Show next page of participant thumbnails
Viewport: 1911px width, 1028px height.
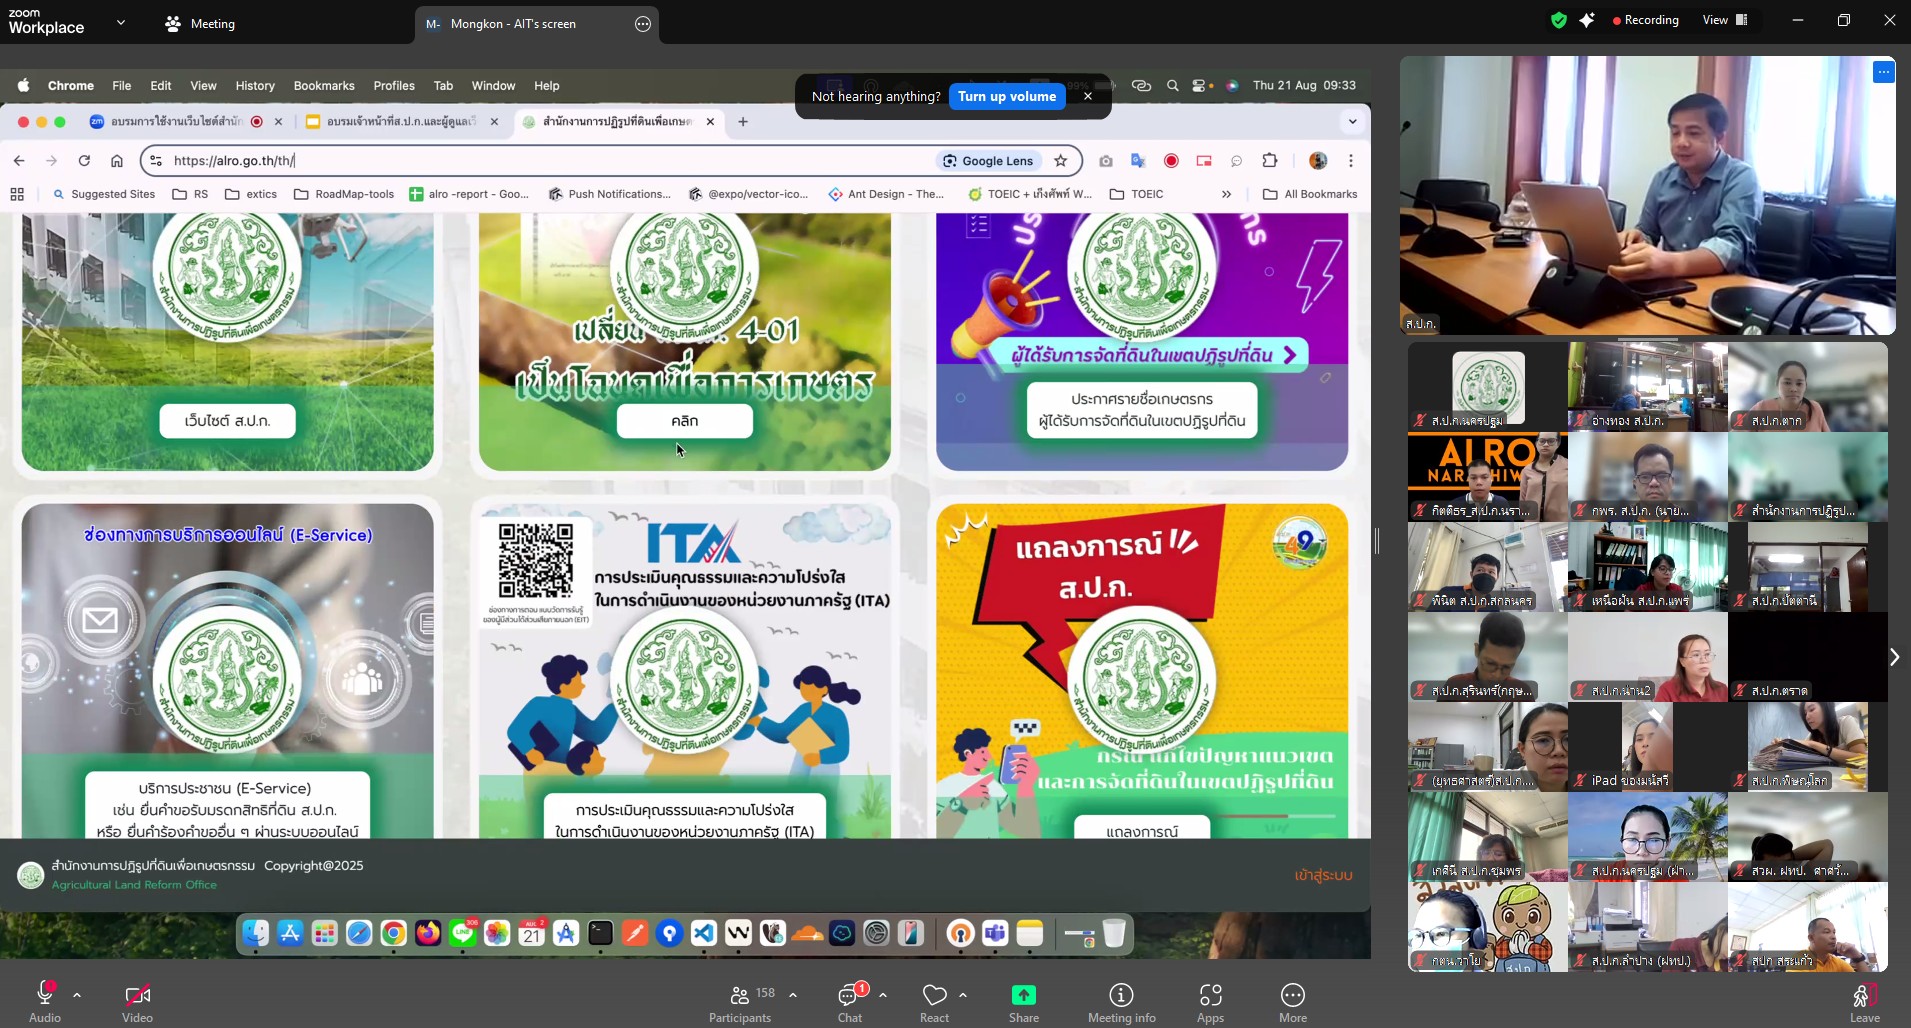(1893, 657)
